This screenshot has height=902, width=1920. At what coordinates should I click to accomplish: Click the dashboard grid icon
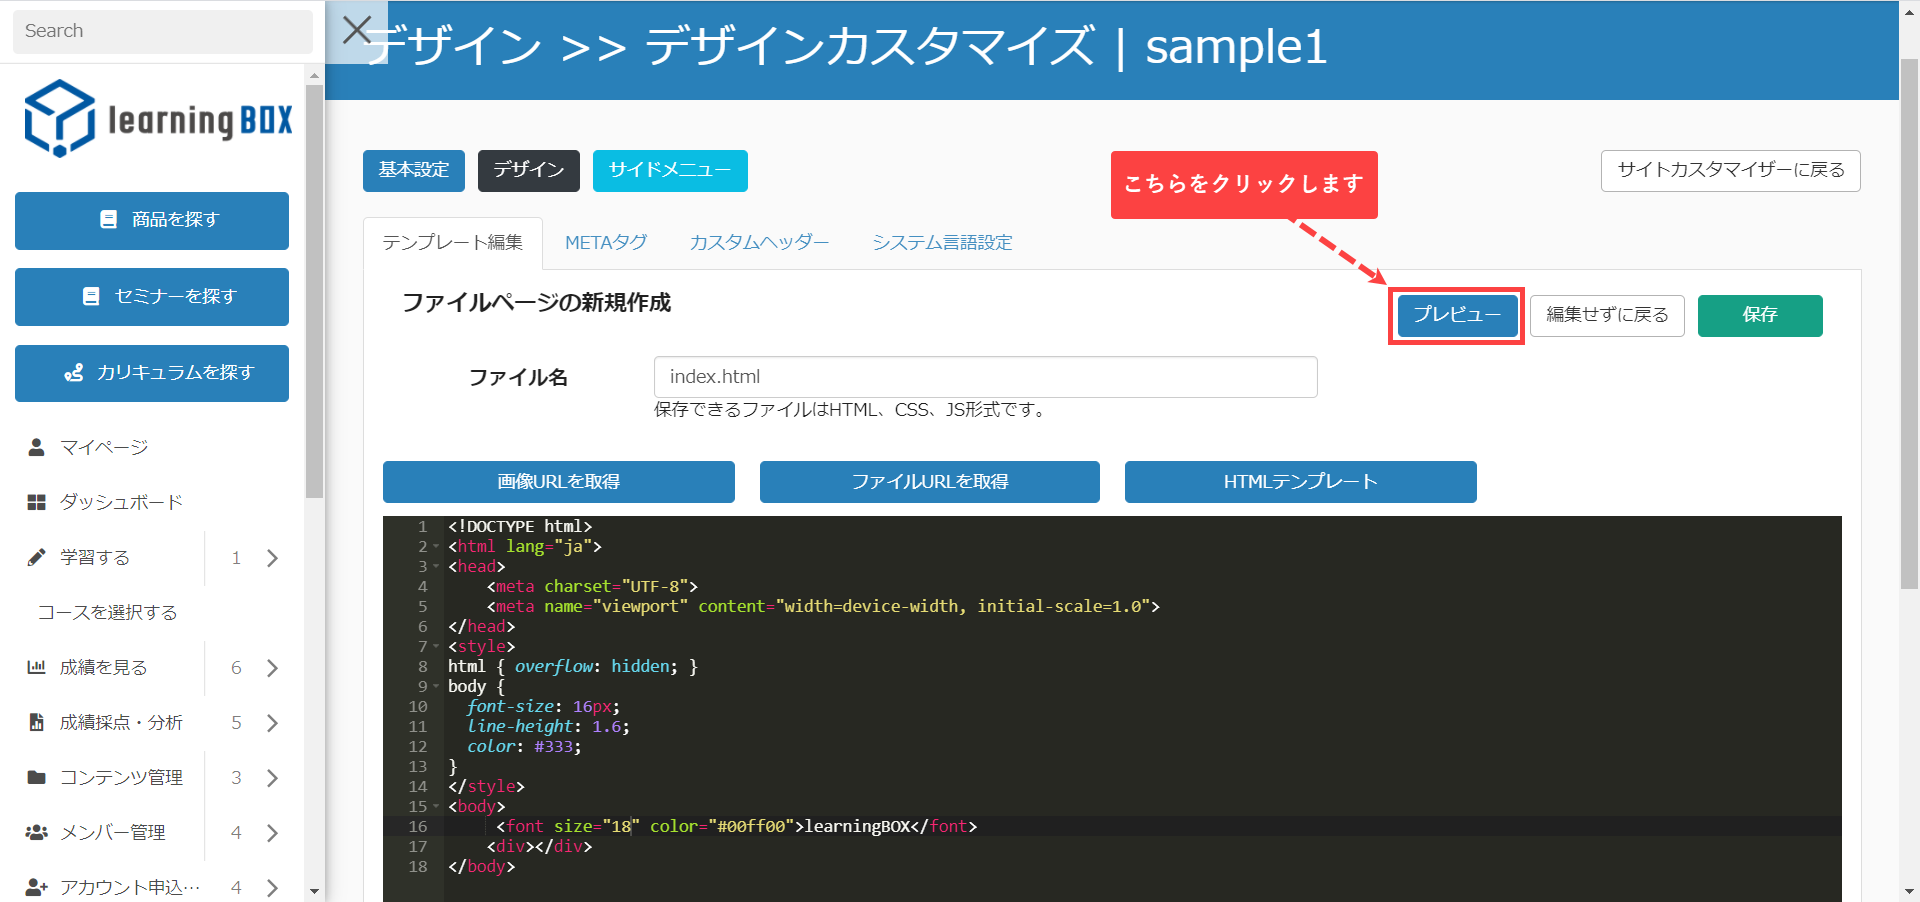coord(37,502)
